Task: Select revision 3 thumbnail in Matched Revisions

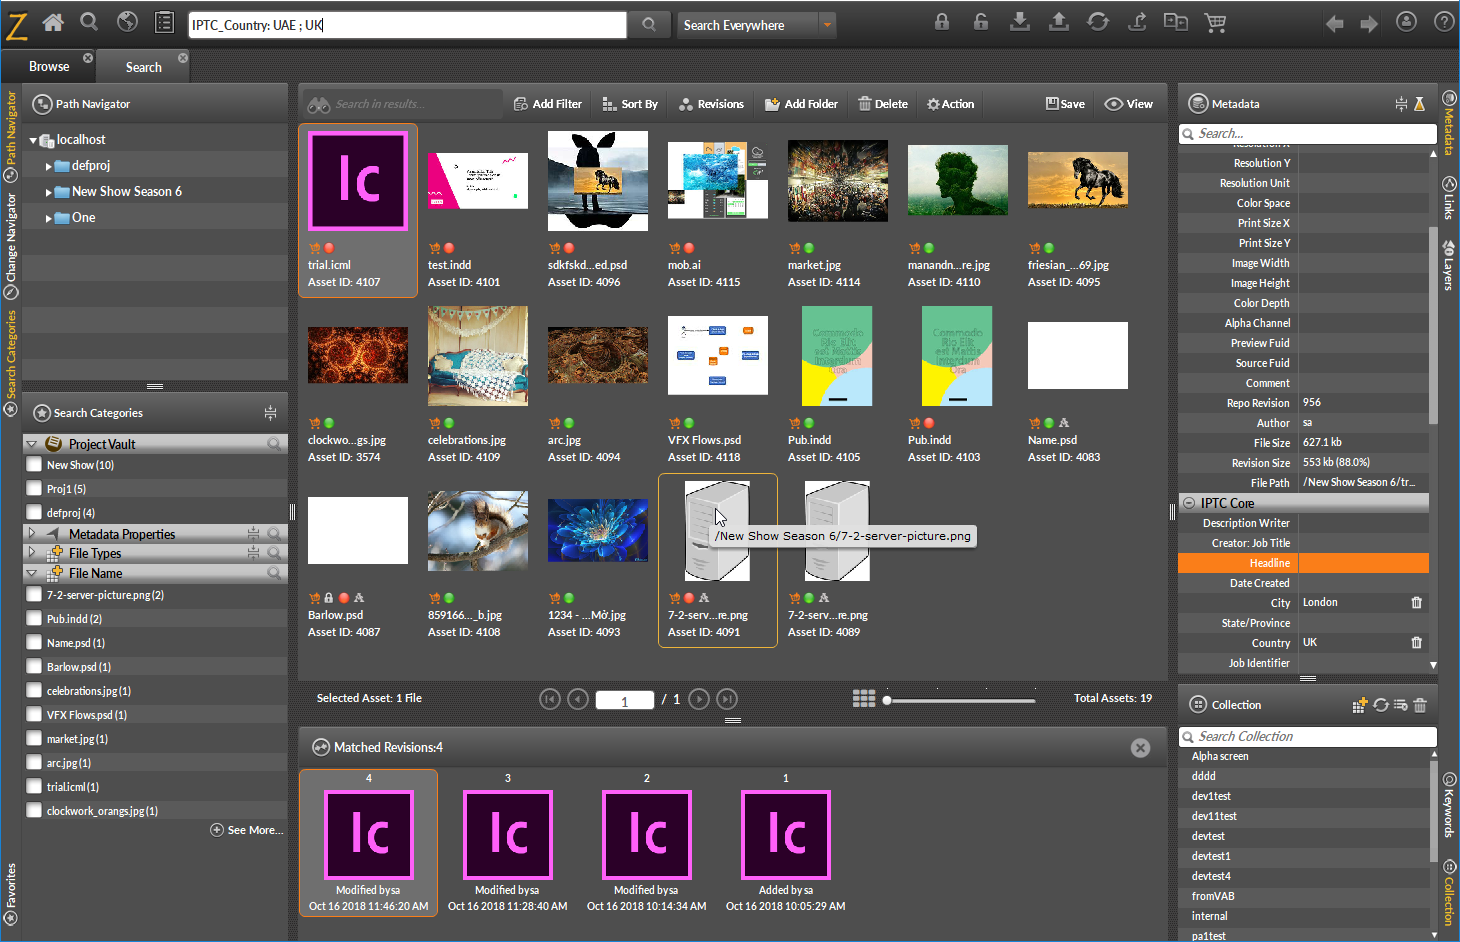Action: (508, 834)
